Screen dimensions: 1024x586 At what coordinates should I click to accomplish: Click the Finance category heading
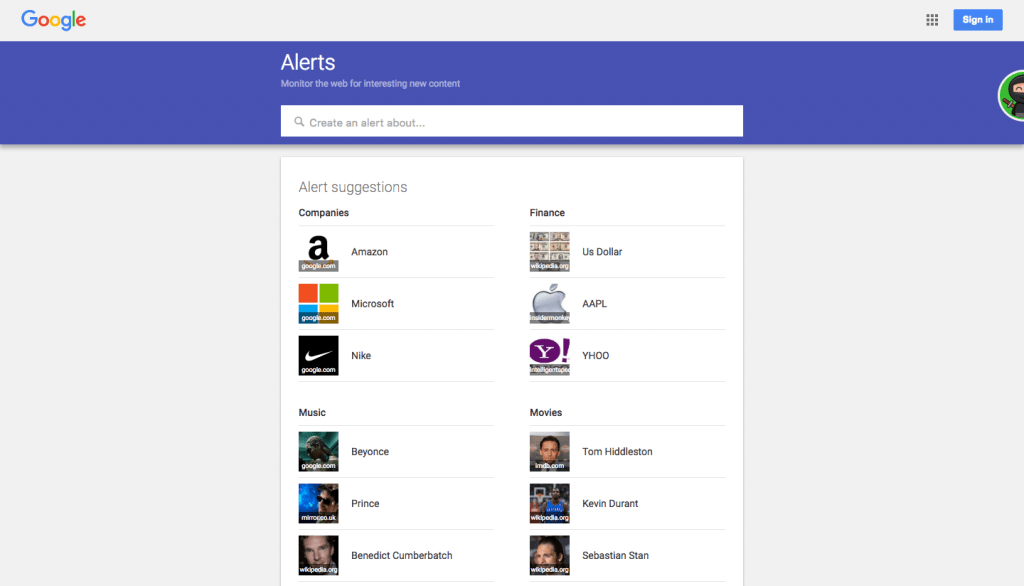pos(547,213)
